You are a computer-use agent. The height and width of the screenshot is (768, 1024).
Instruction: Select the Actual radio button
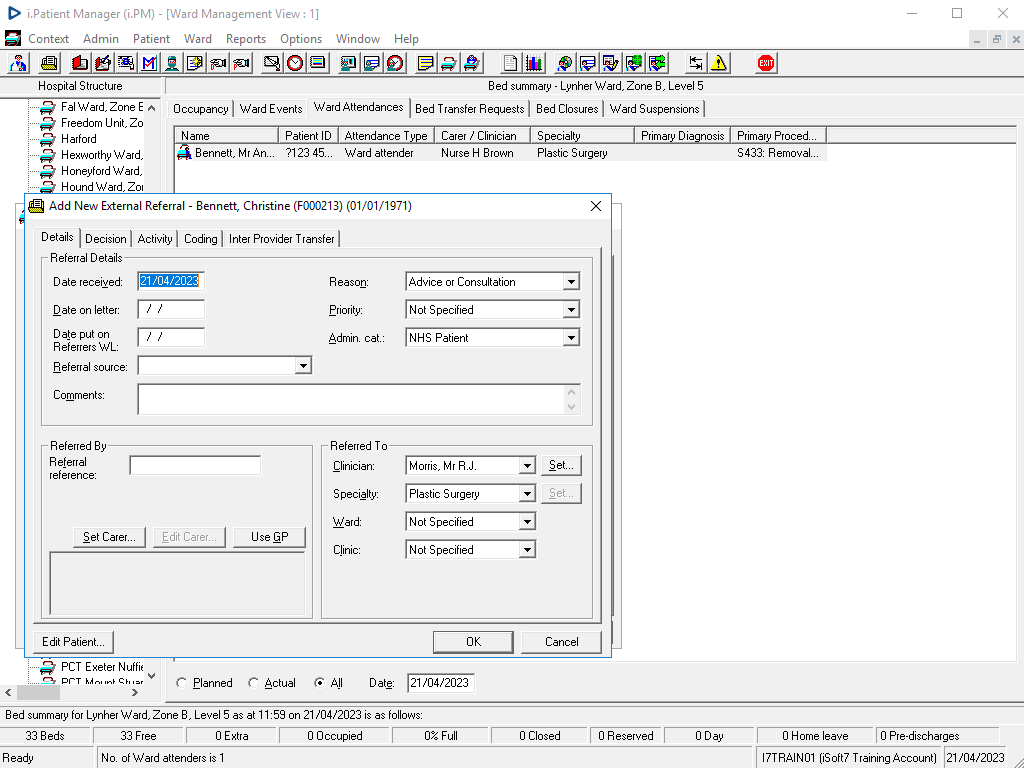[253, 682]
